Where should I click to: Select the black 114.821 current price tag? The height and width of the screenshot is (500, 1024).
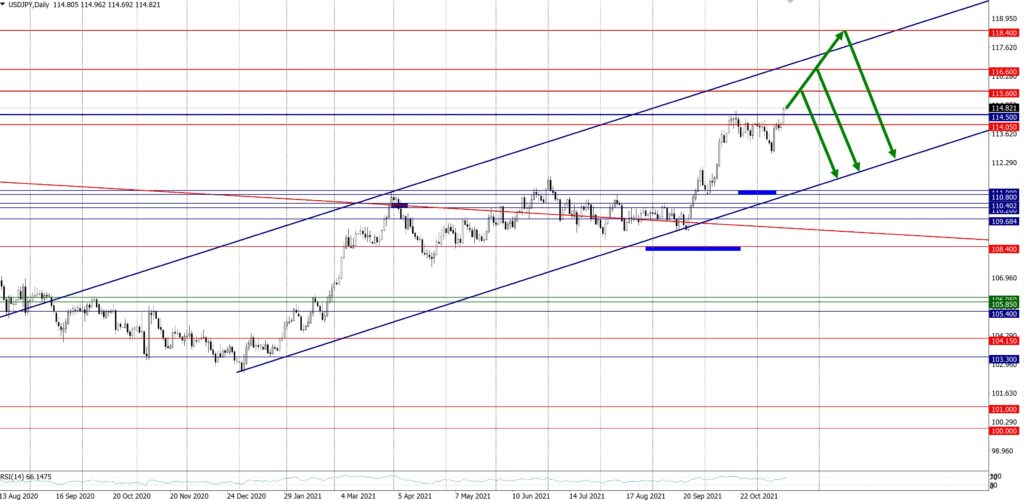(x=1004, y=108)
